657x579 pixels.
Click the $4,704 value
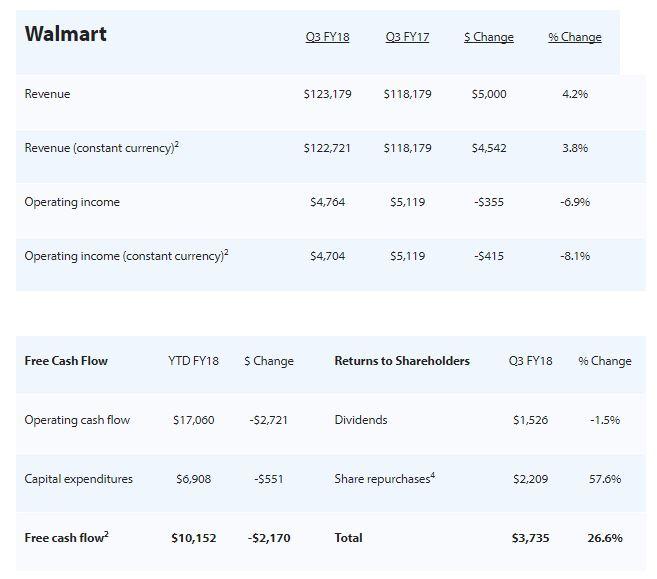pyautogui.click(x=327, y=256)
